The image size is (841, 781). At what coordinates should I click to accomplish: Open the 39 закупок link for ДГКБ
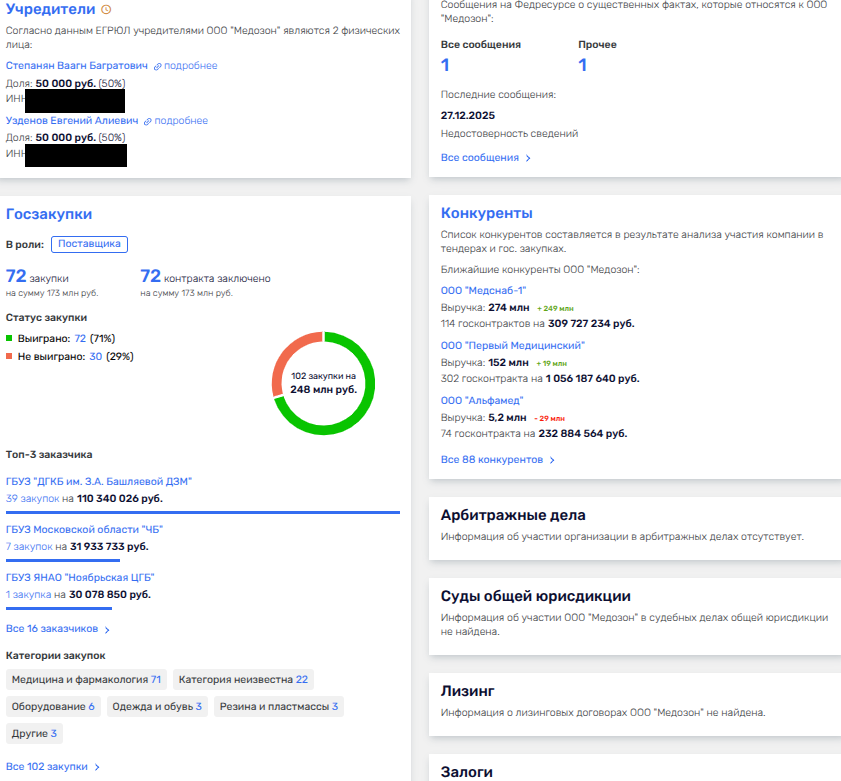[x=32, y=498]
